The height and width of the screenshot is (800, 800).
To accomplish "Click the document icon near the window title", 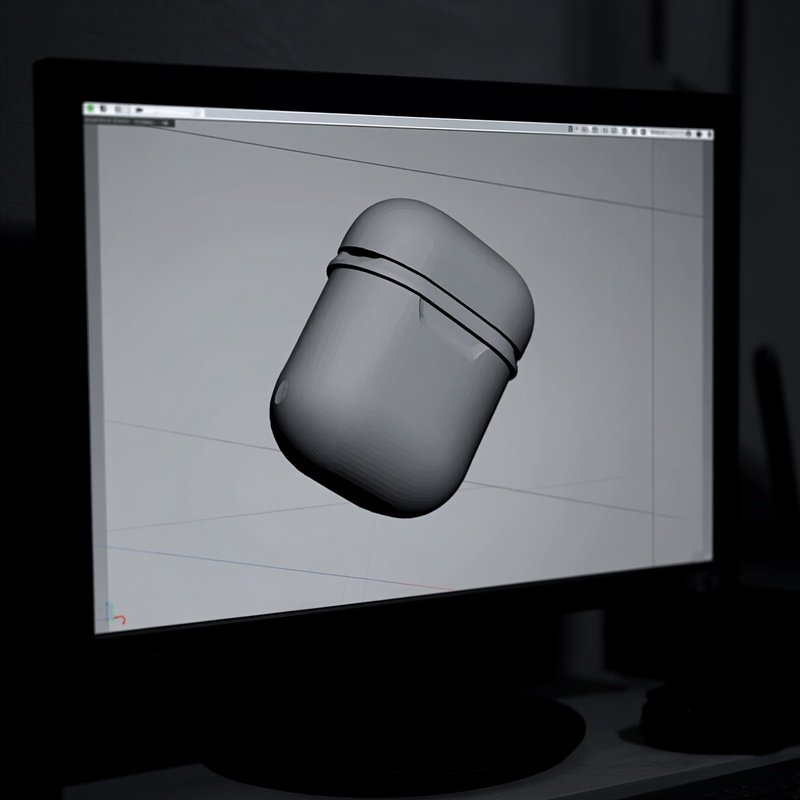I will click(x=102, y=107).
